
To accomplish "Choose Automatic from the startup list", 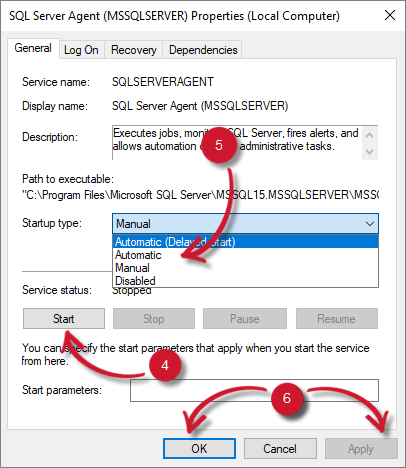I will tap(245, 255).
